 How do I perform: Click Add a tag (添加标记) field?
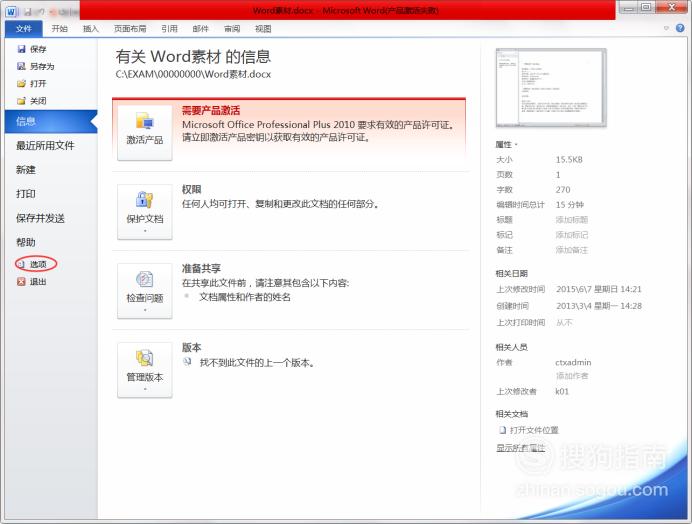point(572,234)
